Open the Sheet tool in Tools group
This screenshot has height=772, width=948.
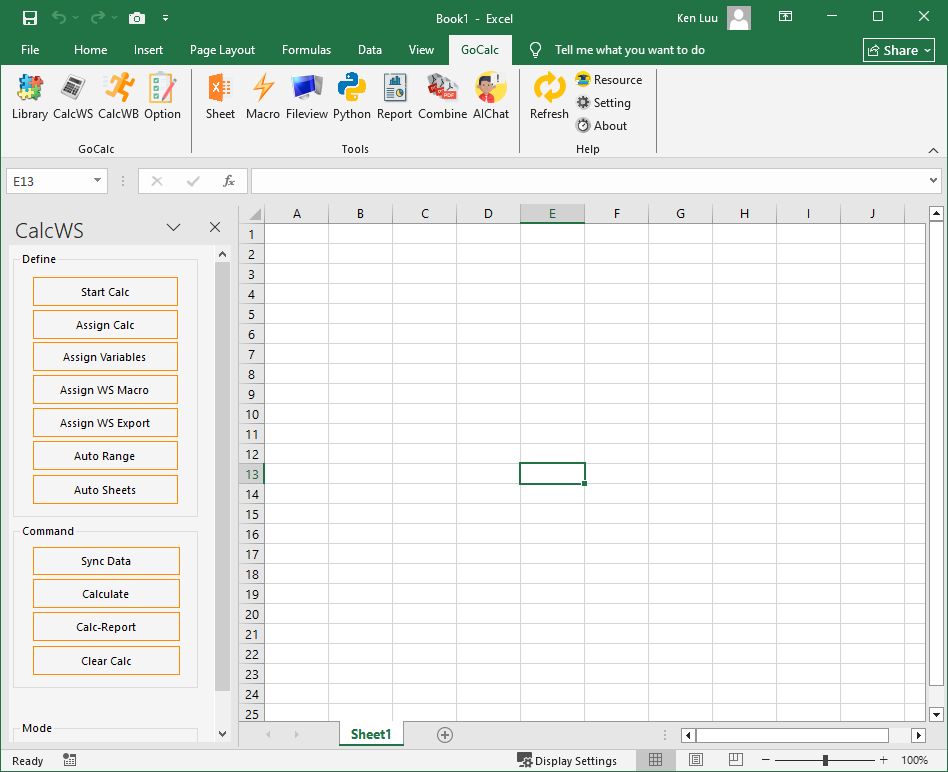[x=220, y=97]
